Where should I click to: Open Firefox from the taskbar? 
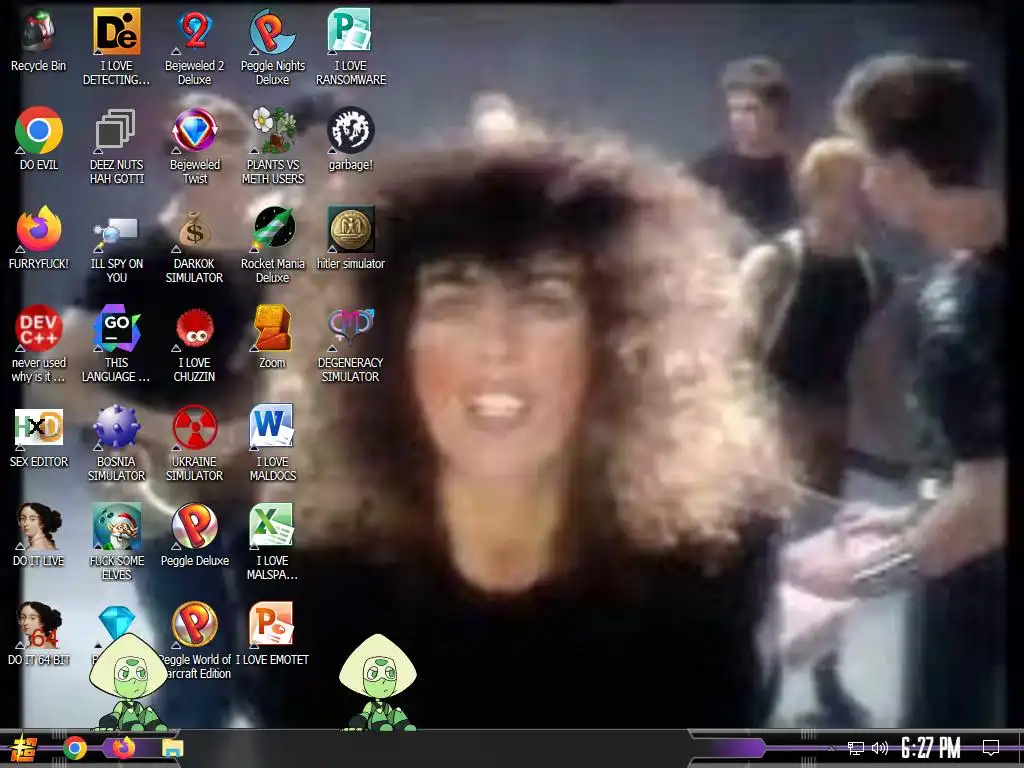[x=124, y=748]
